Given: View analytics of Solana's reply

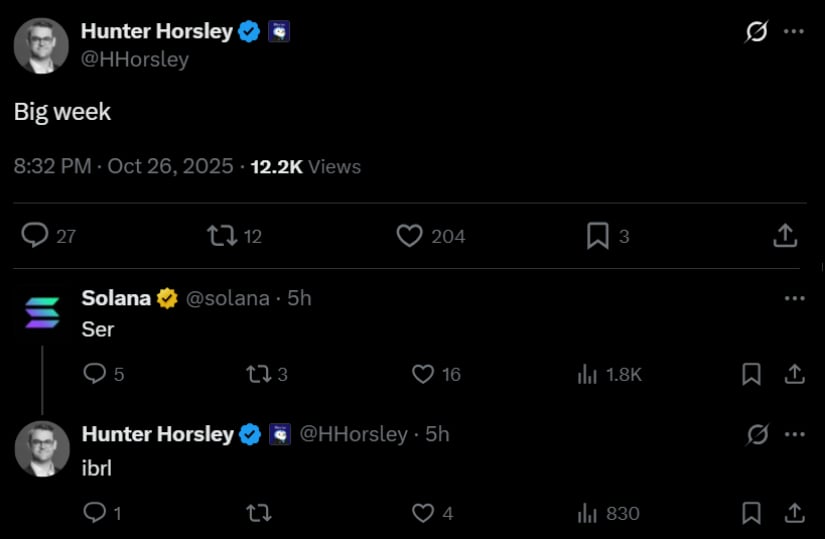Looking at the screenshot, I should pyautogui.click(x=588, y=374).
